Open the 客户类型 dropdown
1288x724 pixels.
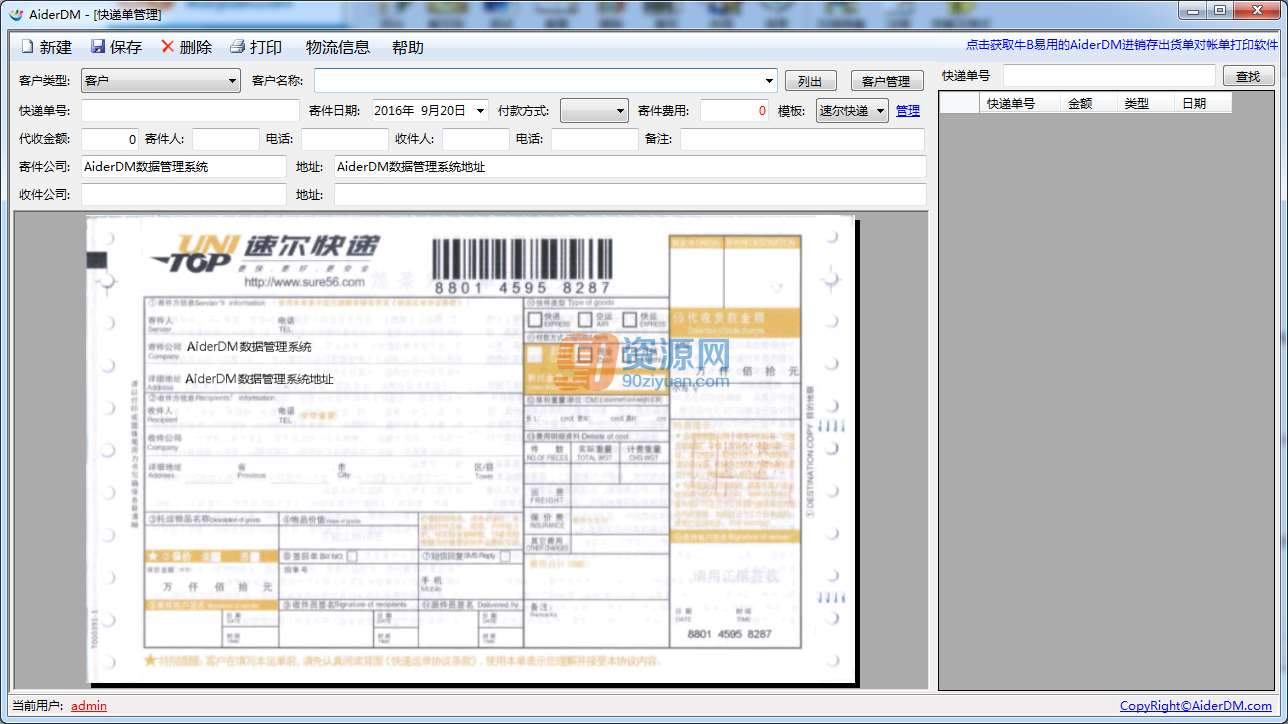tap(161, 81)
